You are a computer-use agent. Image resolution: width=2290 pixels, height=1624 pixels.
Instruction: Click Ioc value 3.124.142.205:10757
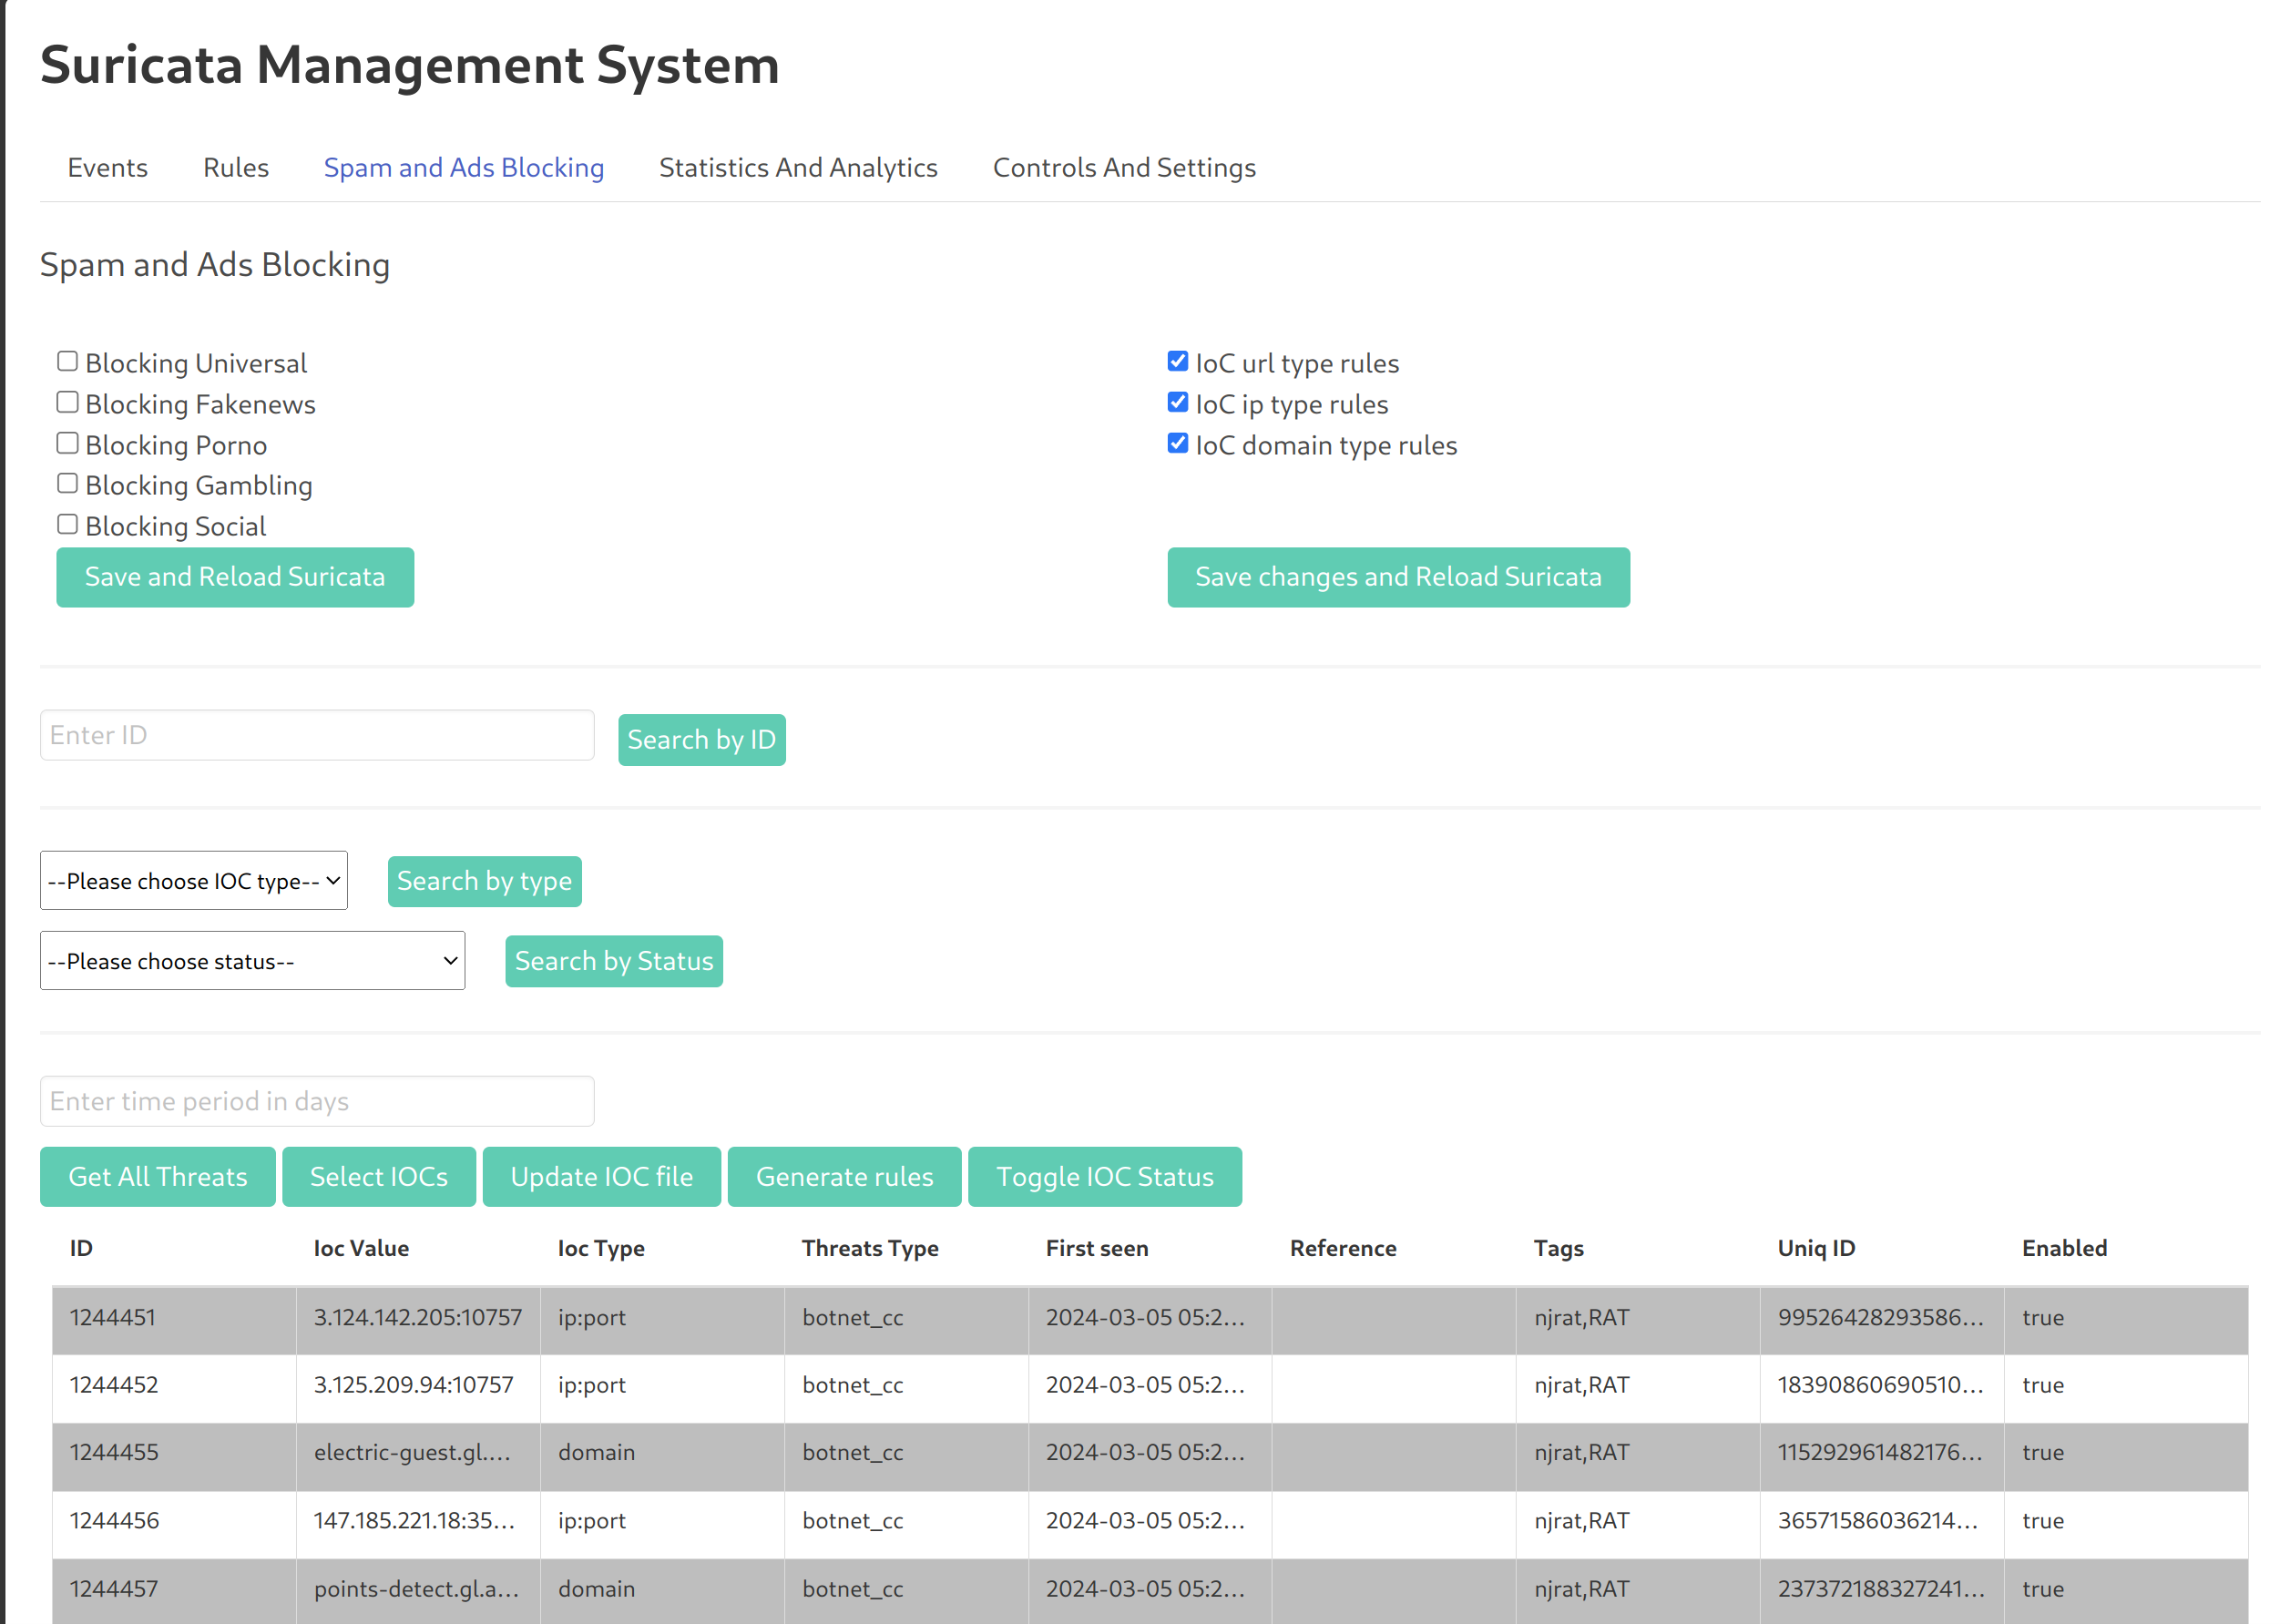pos(418,1317)
